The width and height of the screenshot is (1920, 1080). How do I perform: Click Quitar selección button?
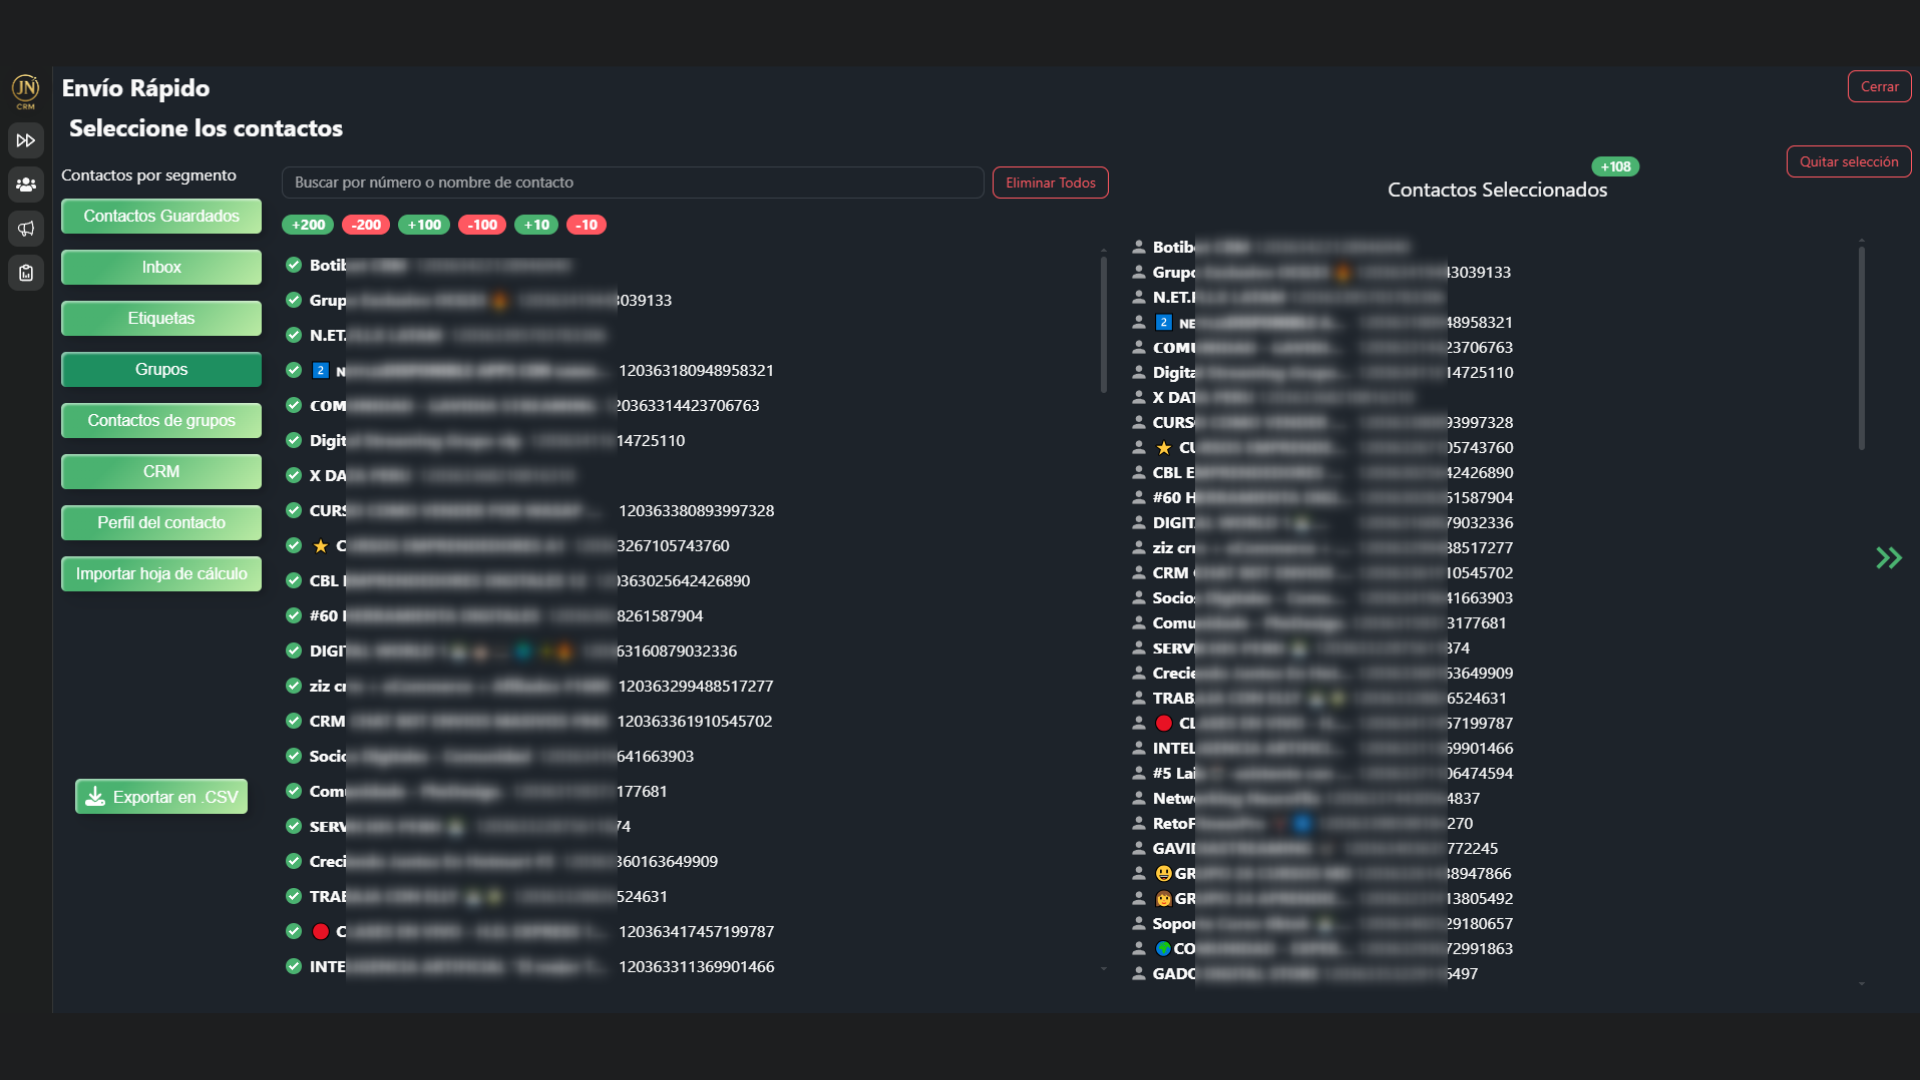(x=1848, y=162)
